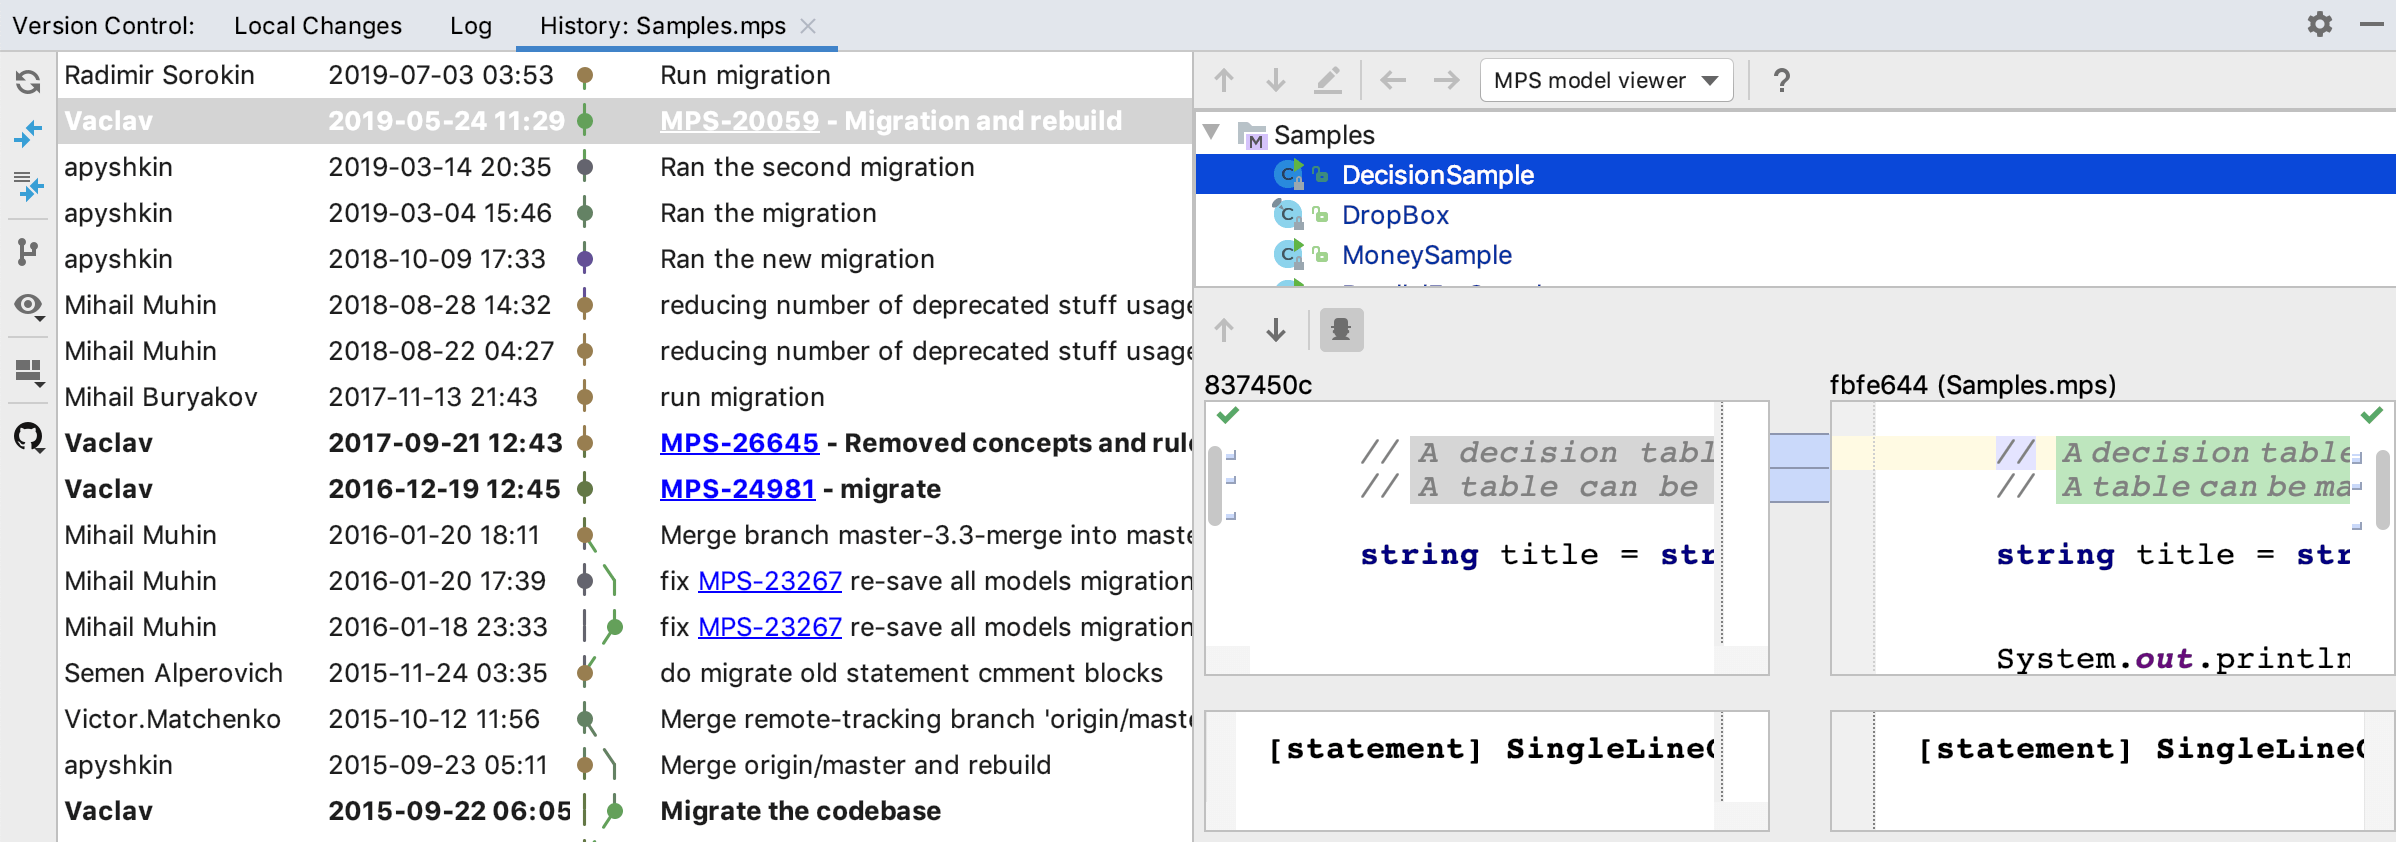Viewport: 2396px width, 842px height.
Task: Click the GitHub icon in left sidebar
Action: coord(28,437)
